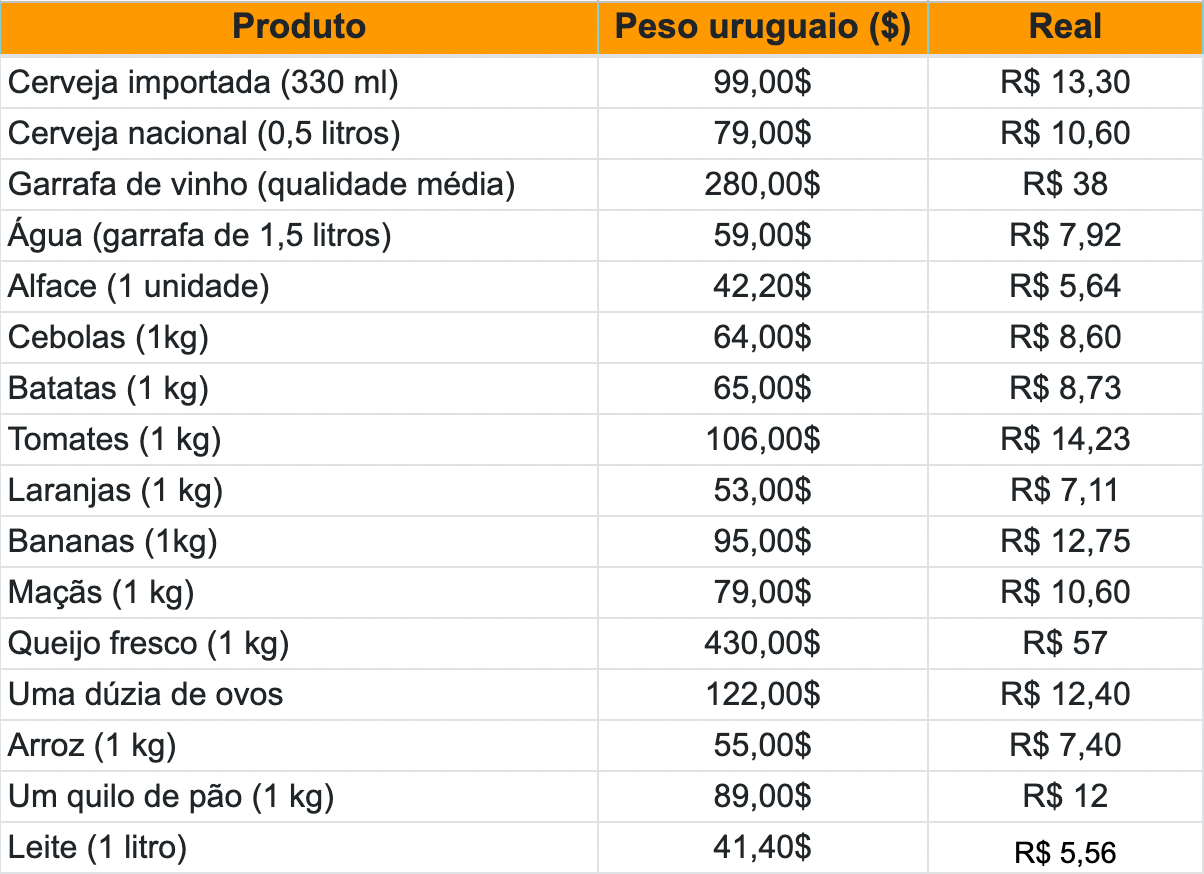Select the Alface (1 unidade) cell
The image size is (1204, 874).
pos(139,286)
